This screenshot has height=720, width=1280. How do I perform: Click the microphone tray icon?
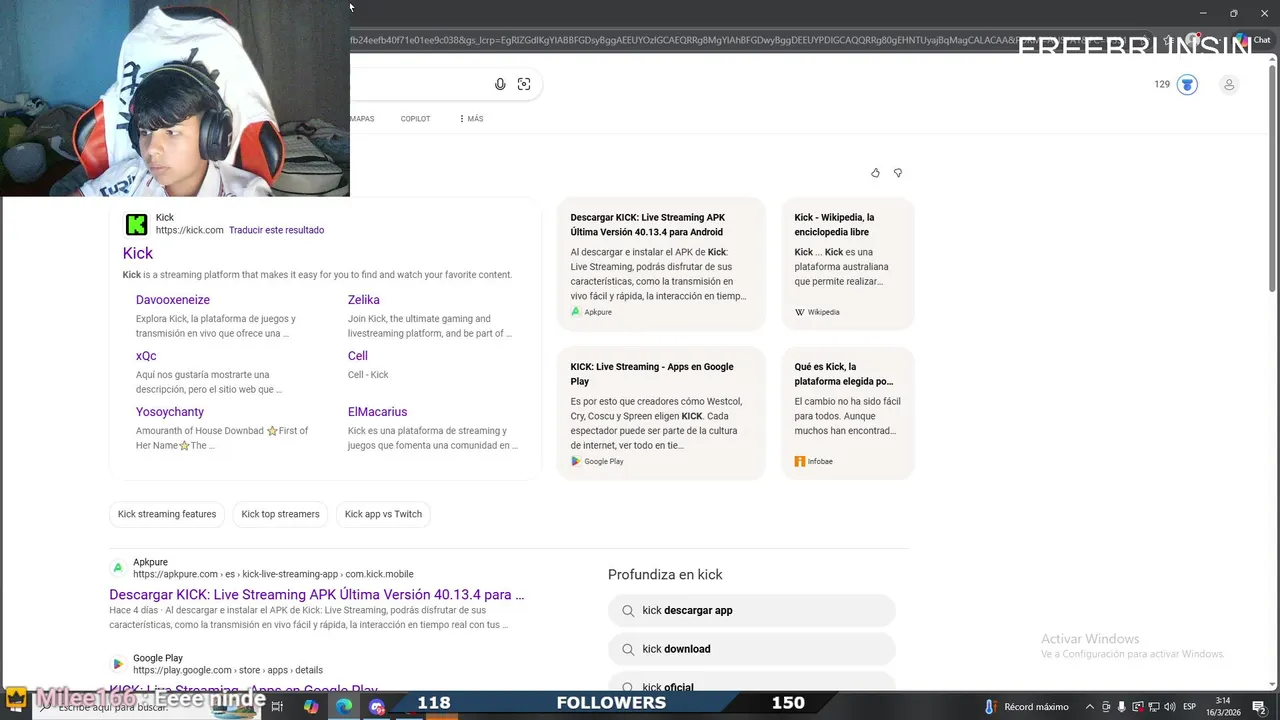(x=1121, y=707)
